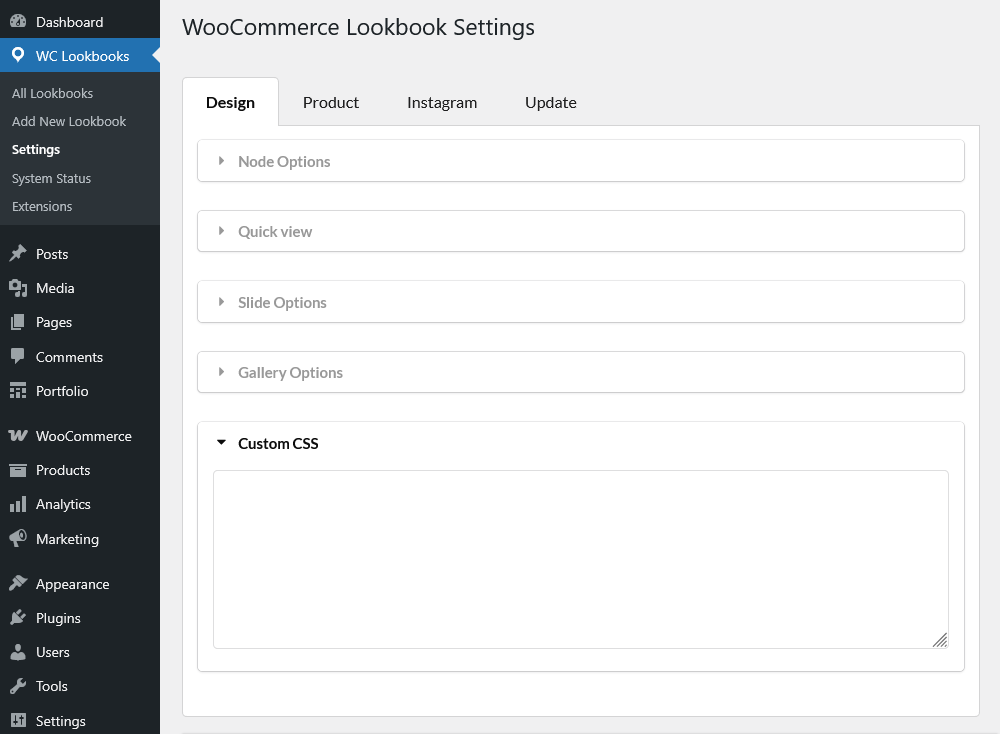Image resolution: width=1000 pixels, height=734 pixels.
Task: Go to All Lookbooks
Action: click(52, 93)
